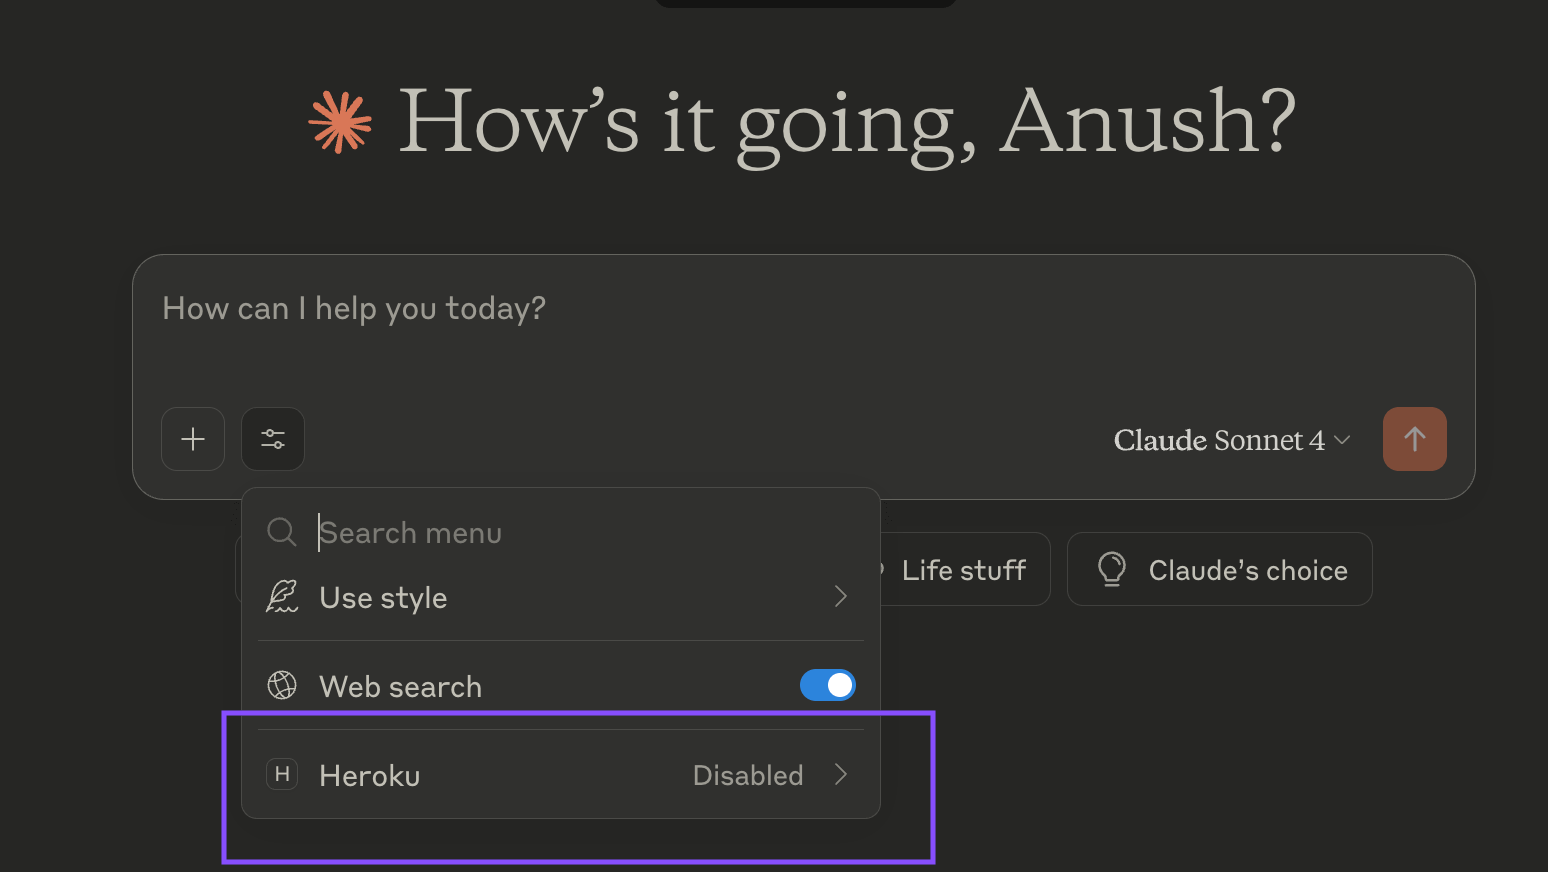Viewport: 1548px width, 872px height.
Task: Click the lightbulb icon on Claude's choice
Action: [x=1110, y=569]
